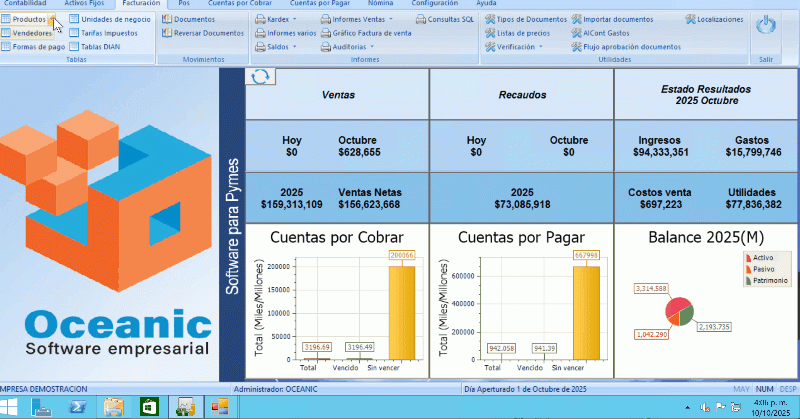Open Gráfico Factura de venta
This screenshot has height=419, width=800.
coord(366,33)
